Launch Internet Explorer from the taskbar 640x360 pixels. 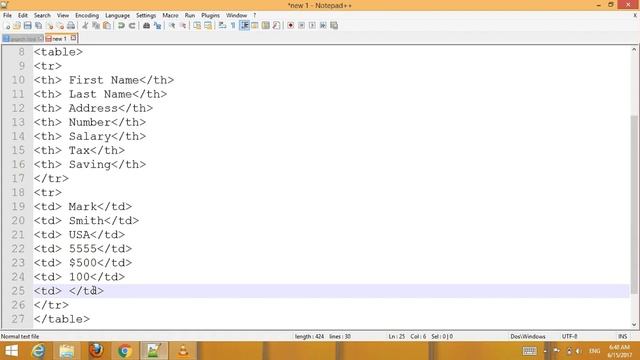38,351
